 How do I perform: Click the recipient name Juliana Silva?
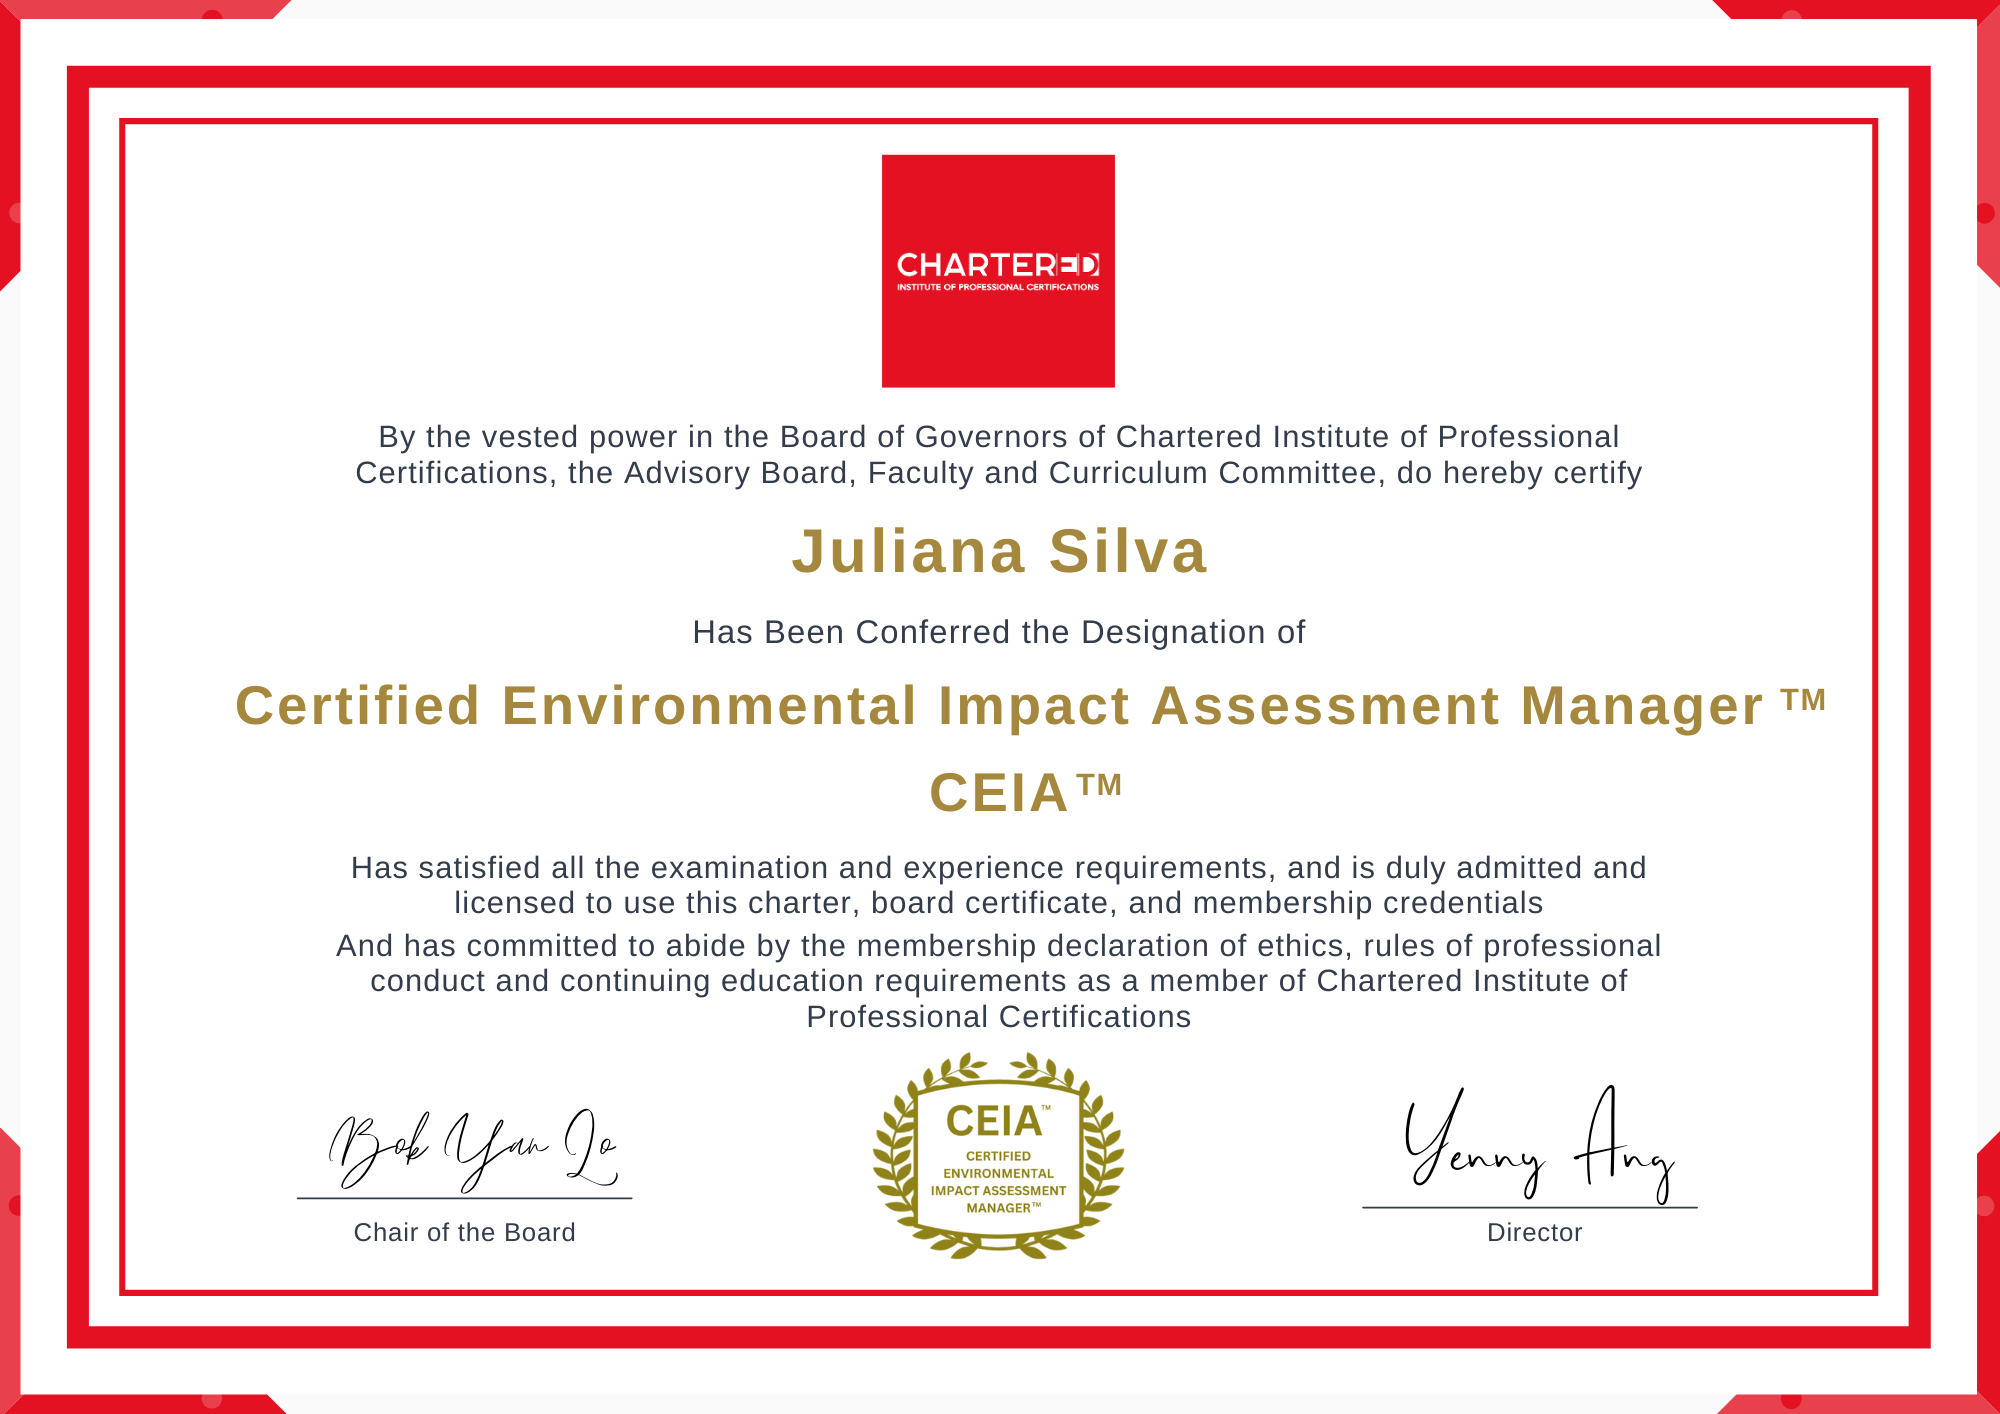(999, 551)
